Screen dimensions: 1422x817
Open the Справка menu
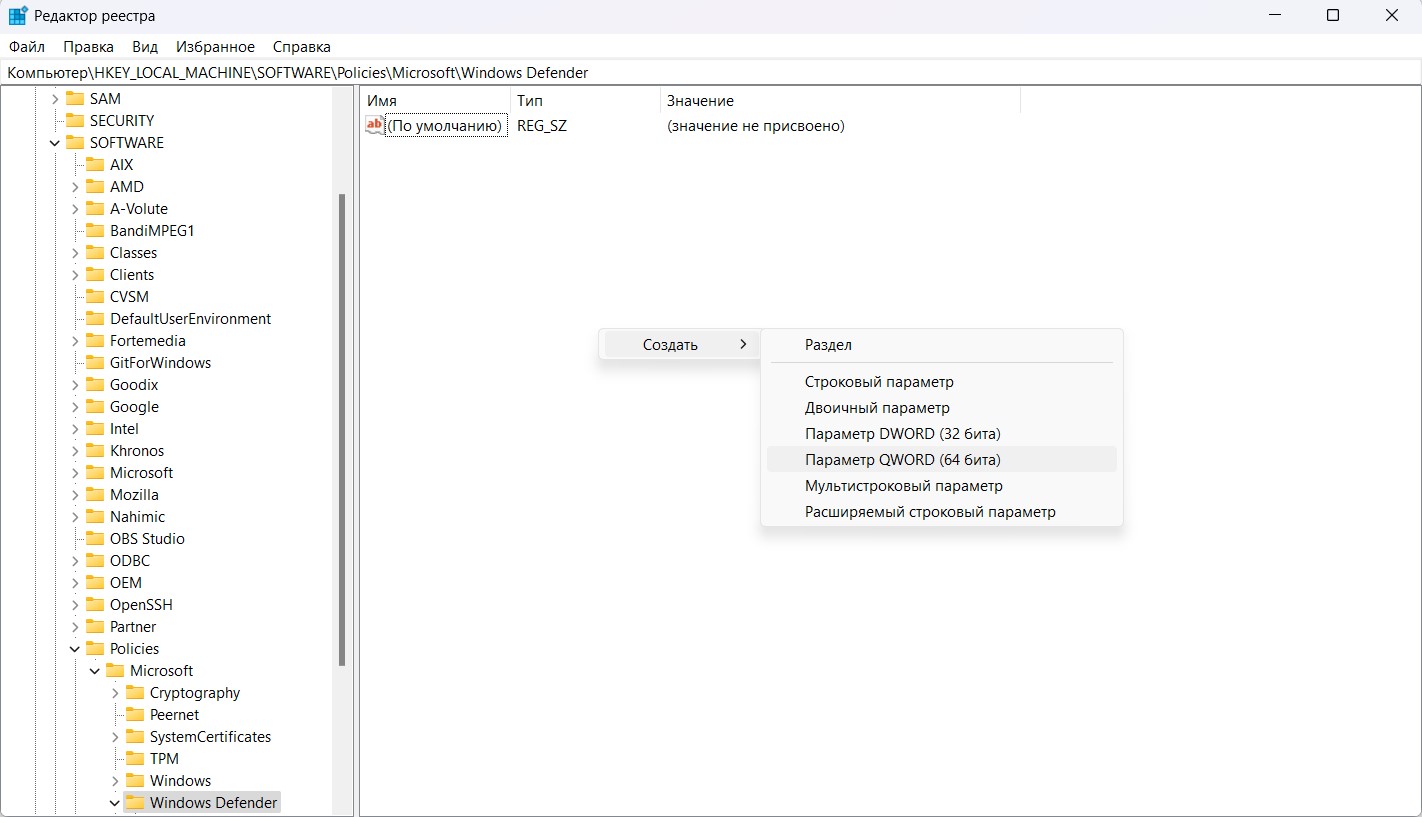(x=301, y=47)
